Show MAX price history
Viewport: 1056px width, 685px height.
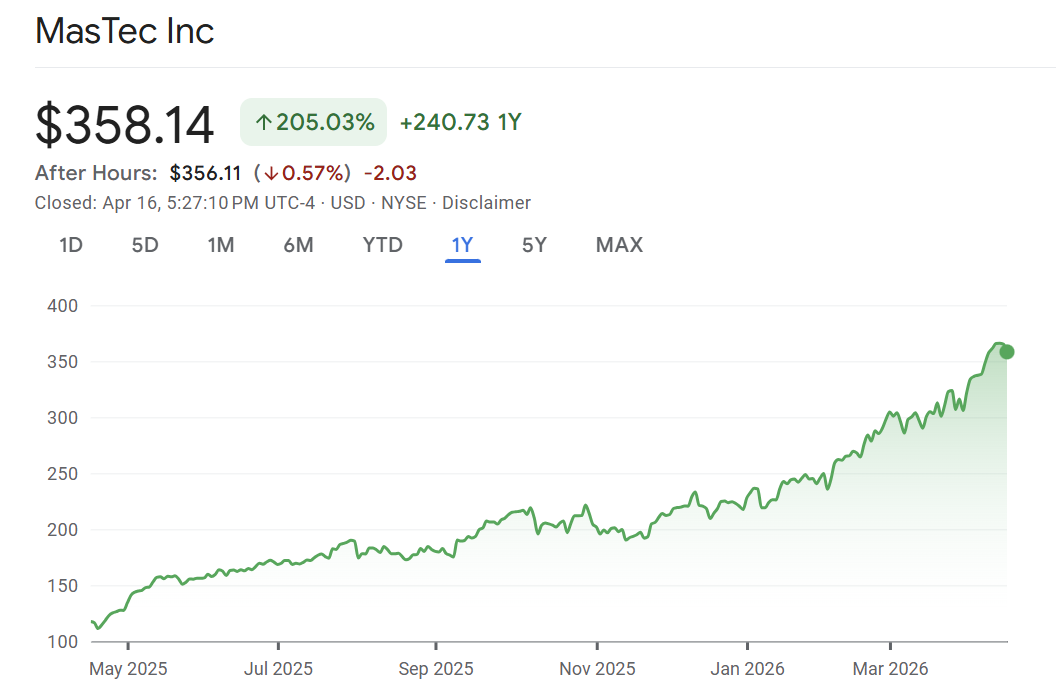coord(619,245)
